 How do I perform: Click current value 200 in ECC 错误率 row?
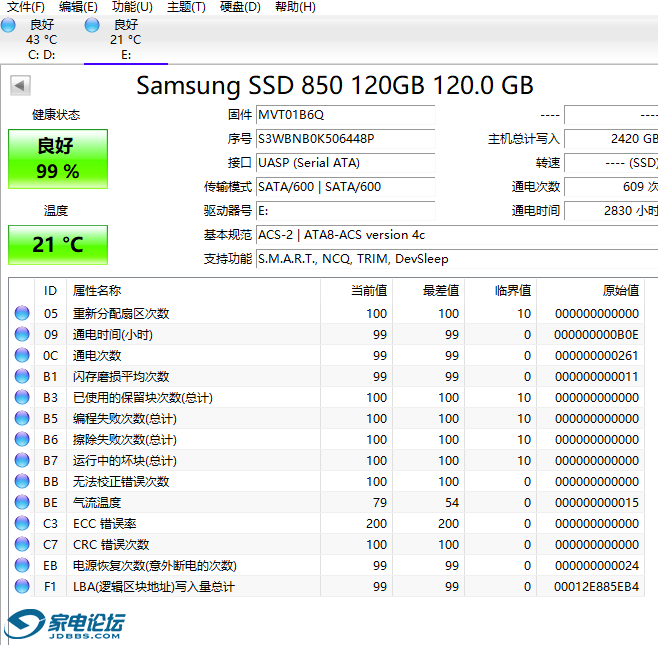[x=376, y=523]
